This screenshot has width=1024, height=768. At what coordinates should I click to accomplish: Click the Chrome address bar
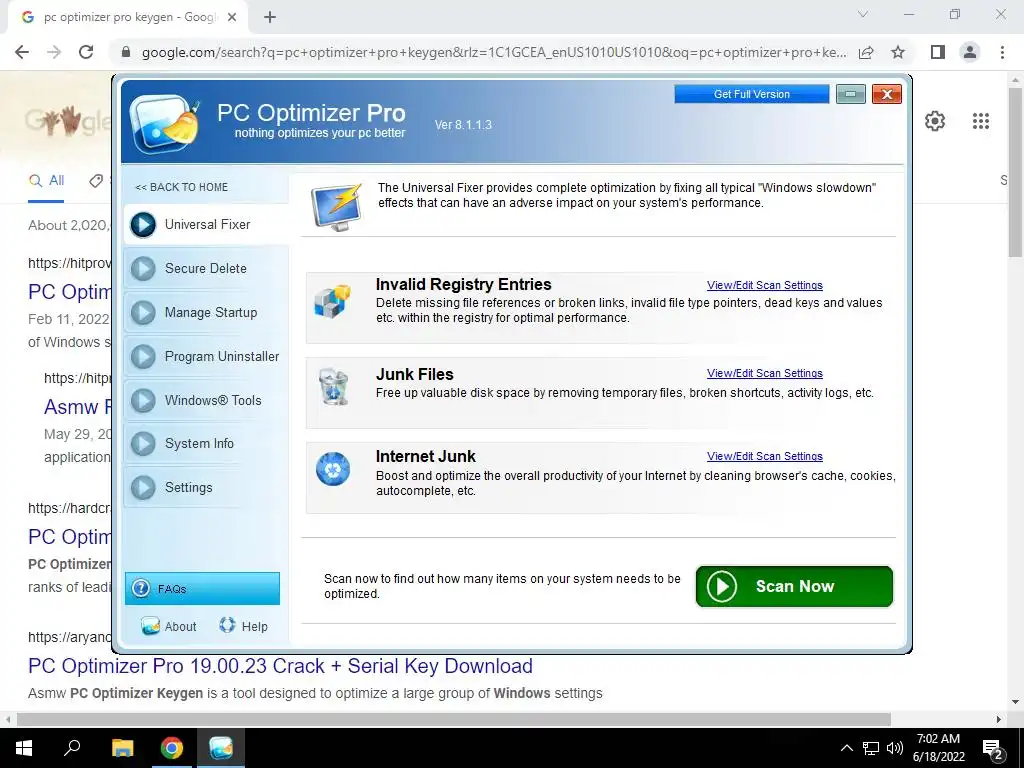pos(494,52)
